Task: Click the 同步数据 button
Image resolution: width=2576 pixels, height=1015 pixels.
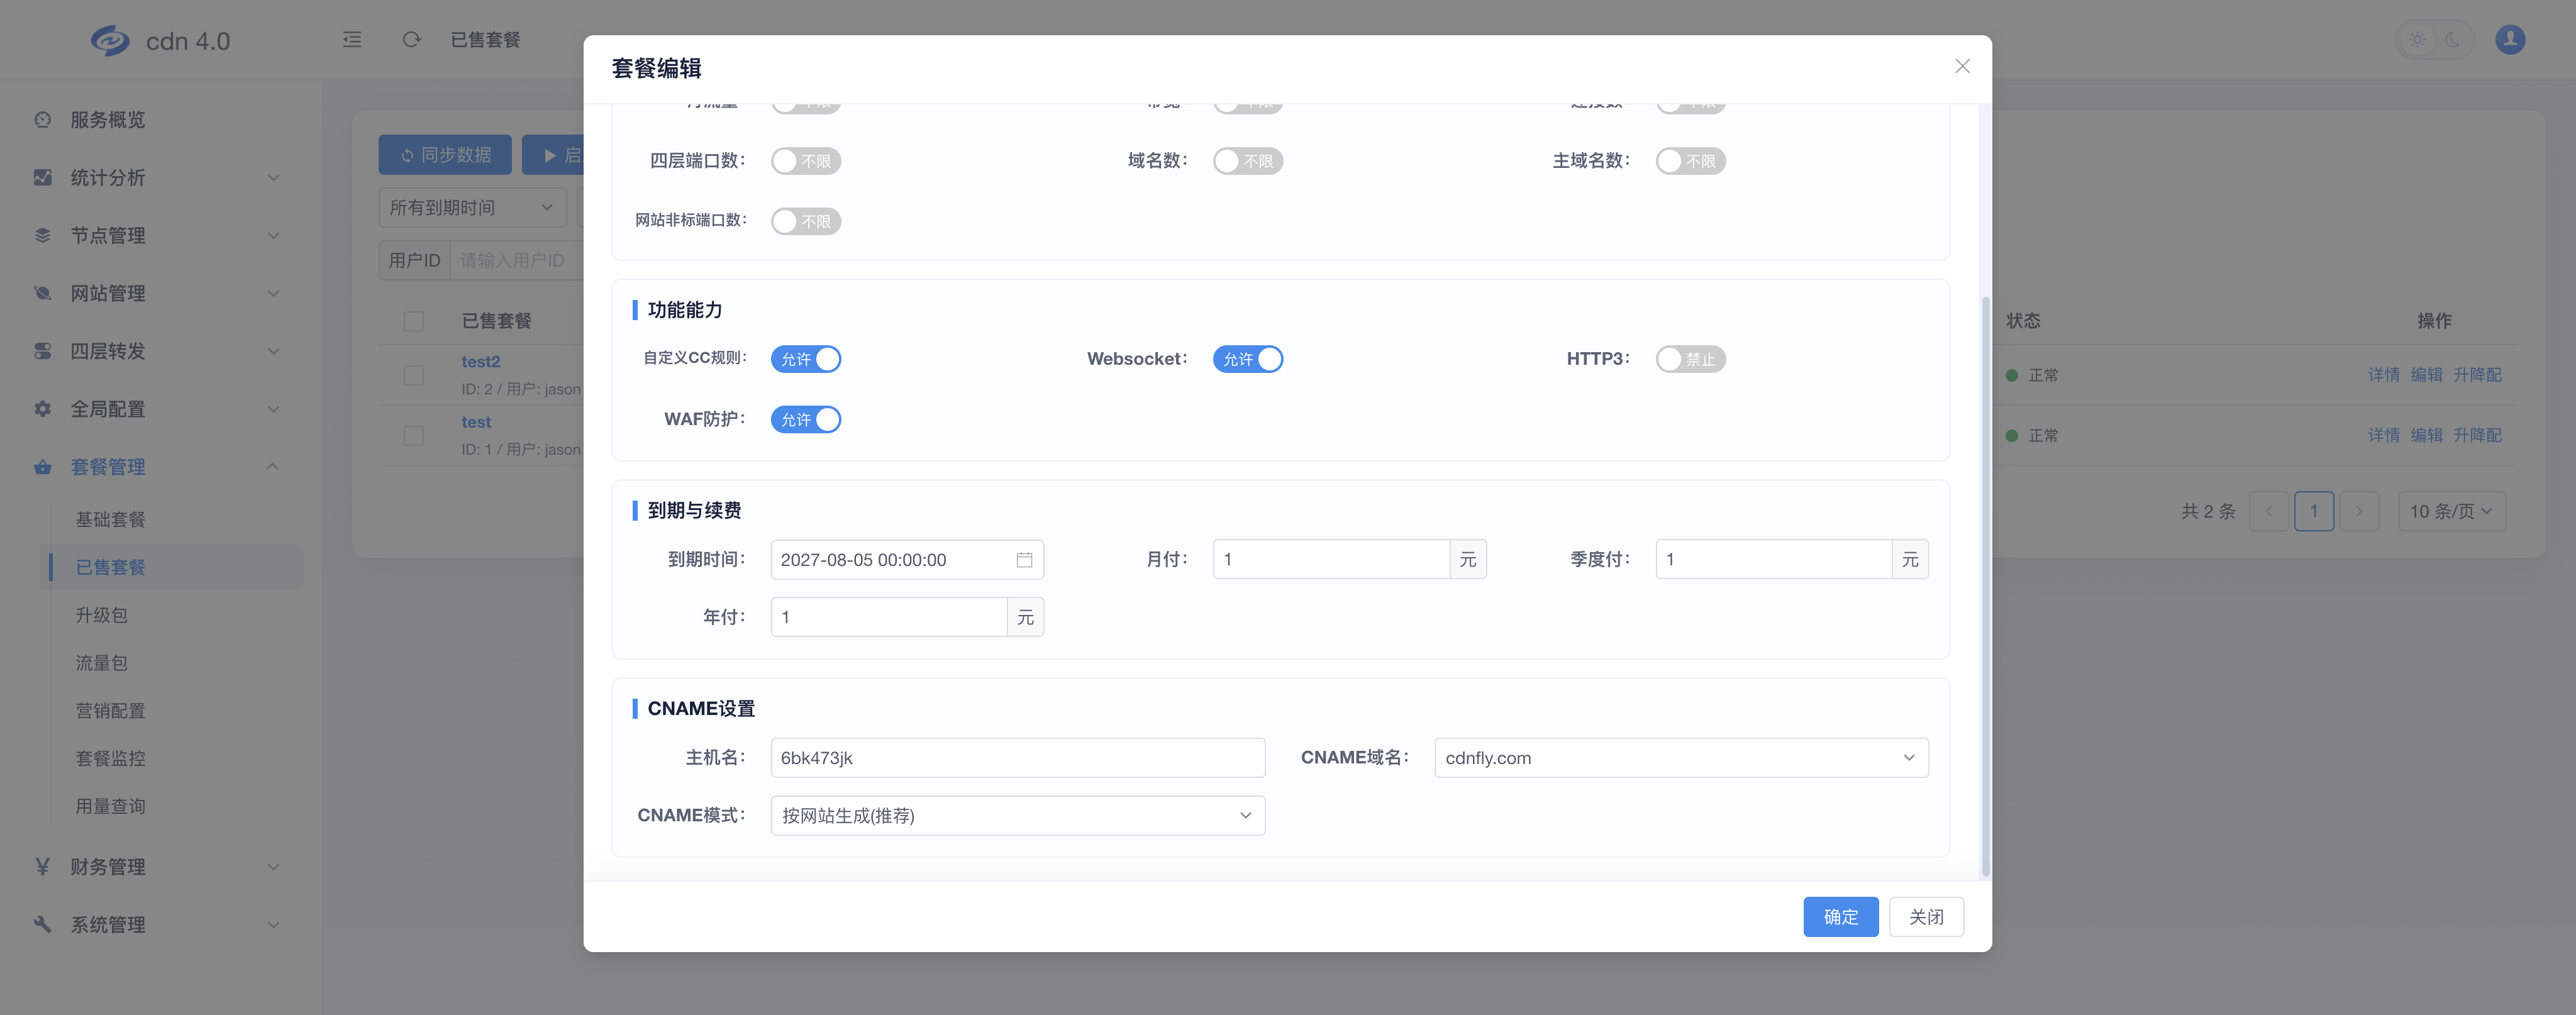Action: pos(446,155)
